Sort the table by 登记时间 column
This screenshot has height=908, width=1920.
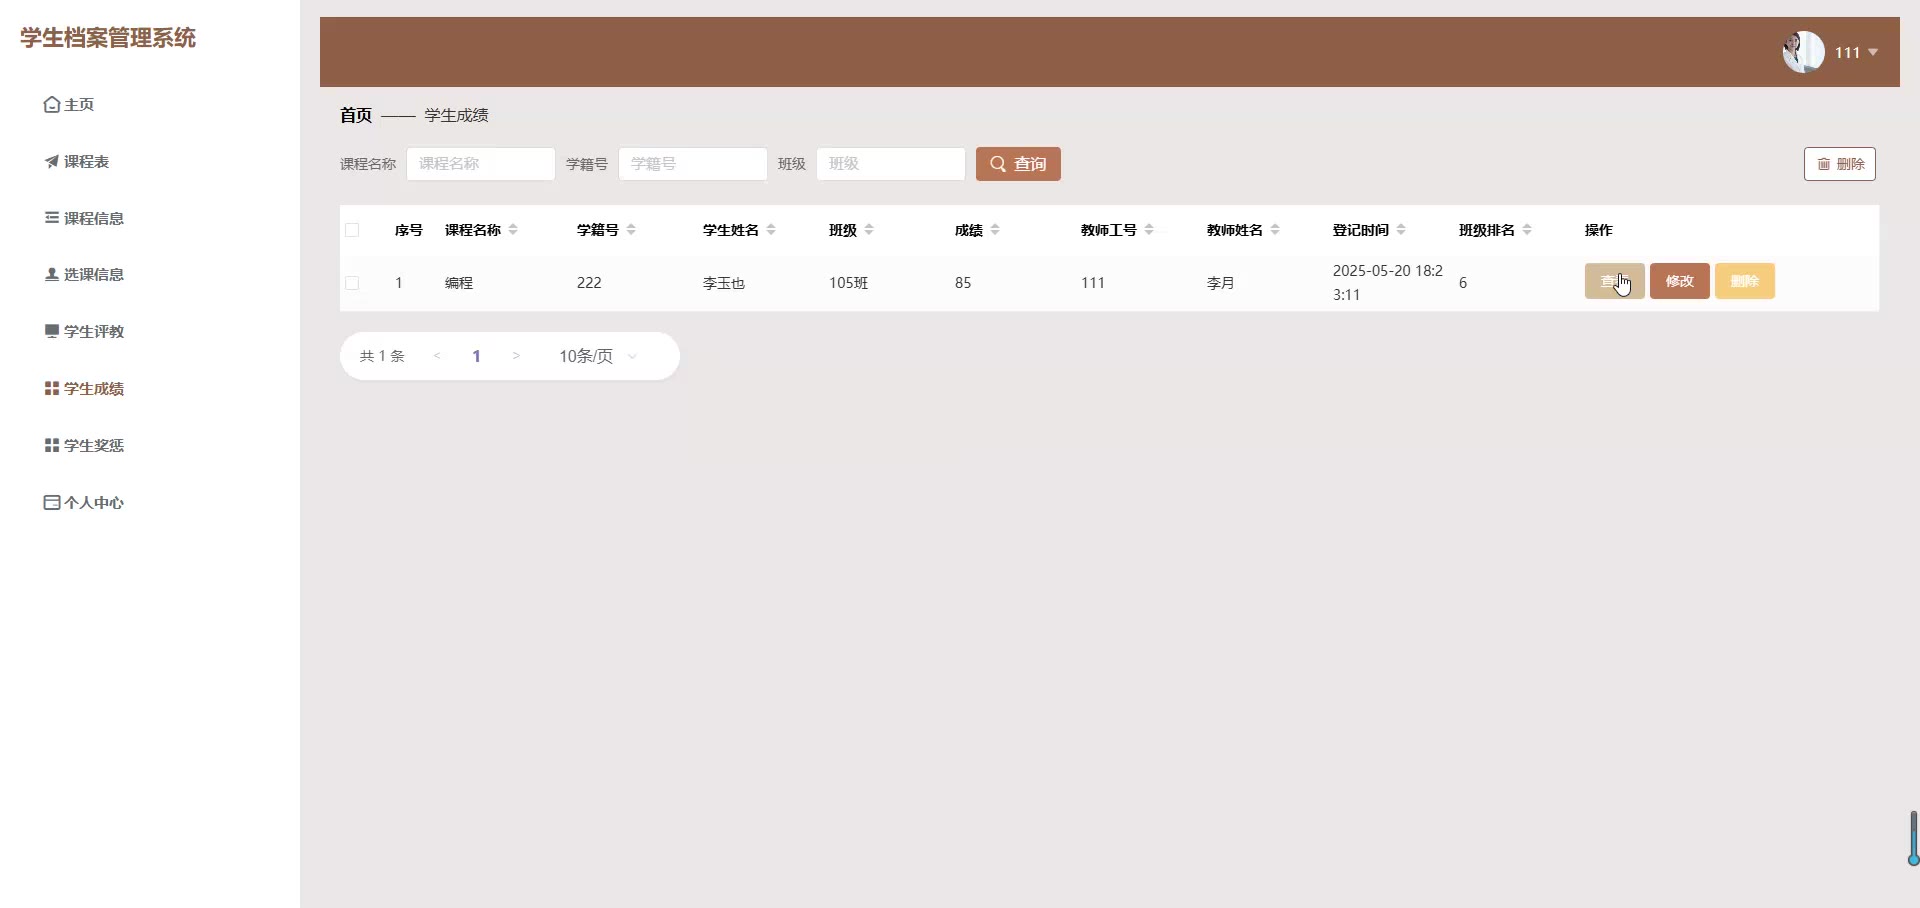tap(1401, 230)
